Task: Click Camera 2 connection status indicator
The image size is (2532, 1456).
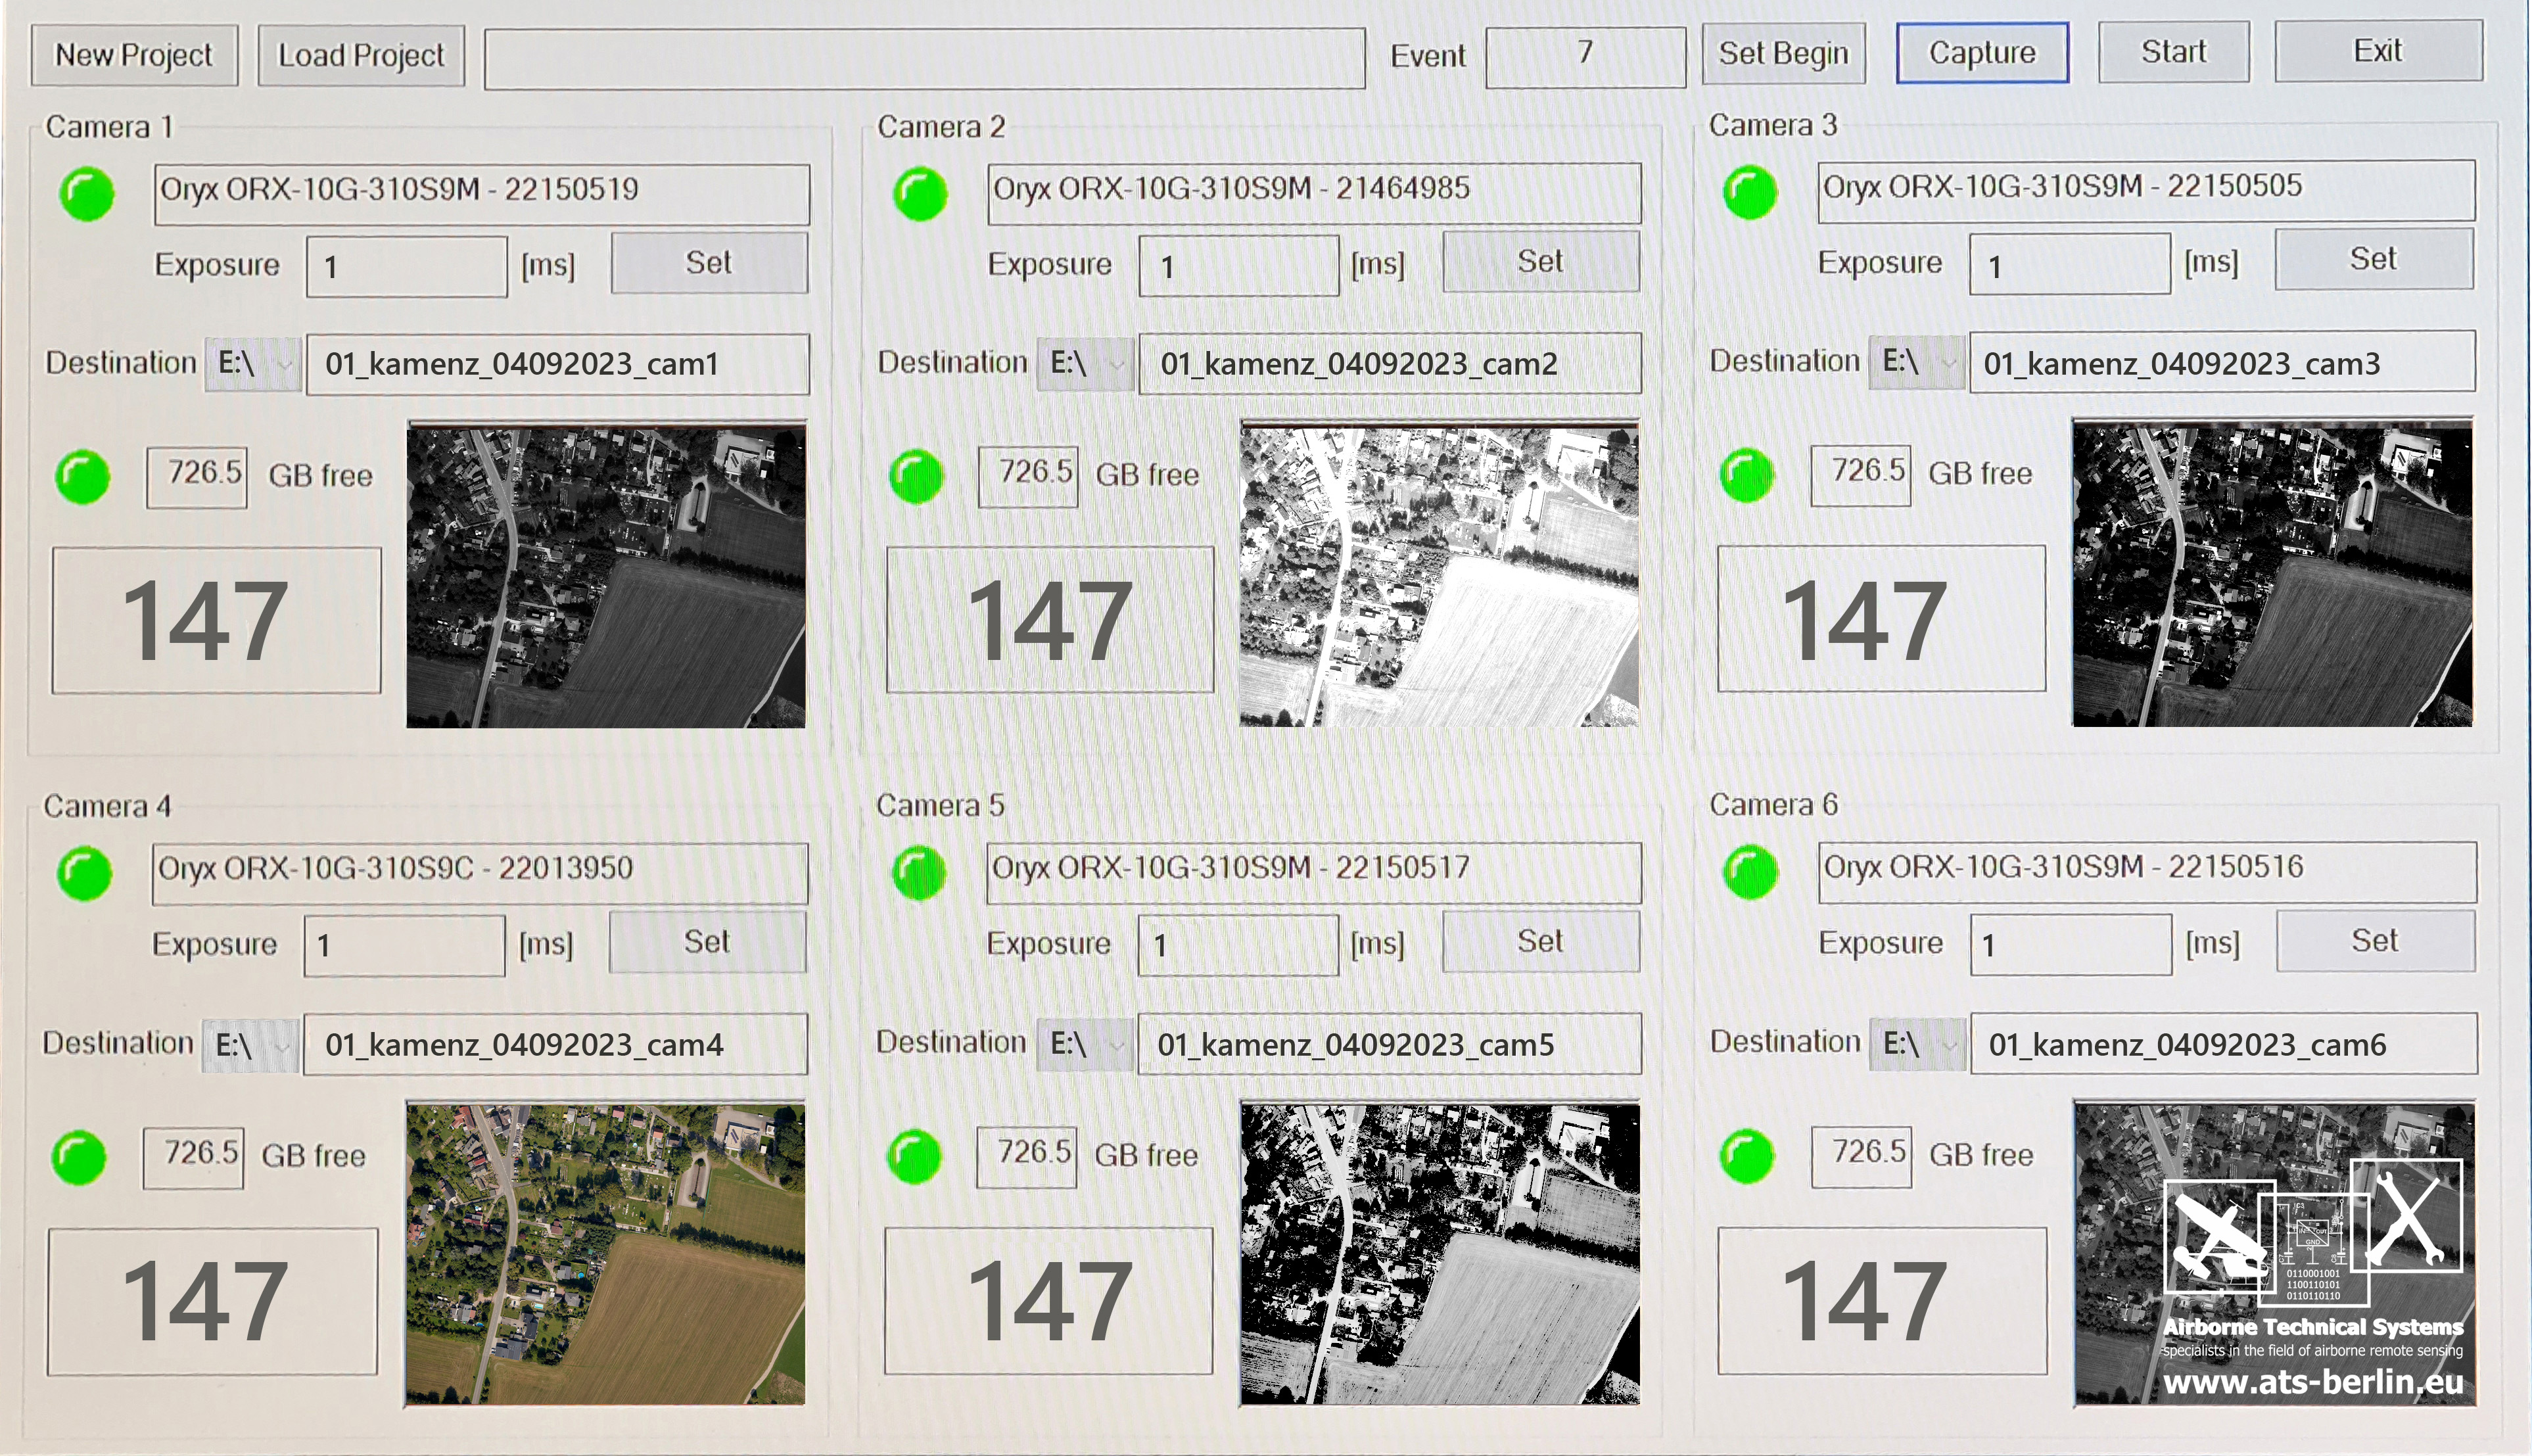Action: [920, 194]
